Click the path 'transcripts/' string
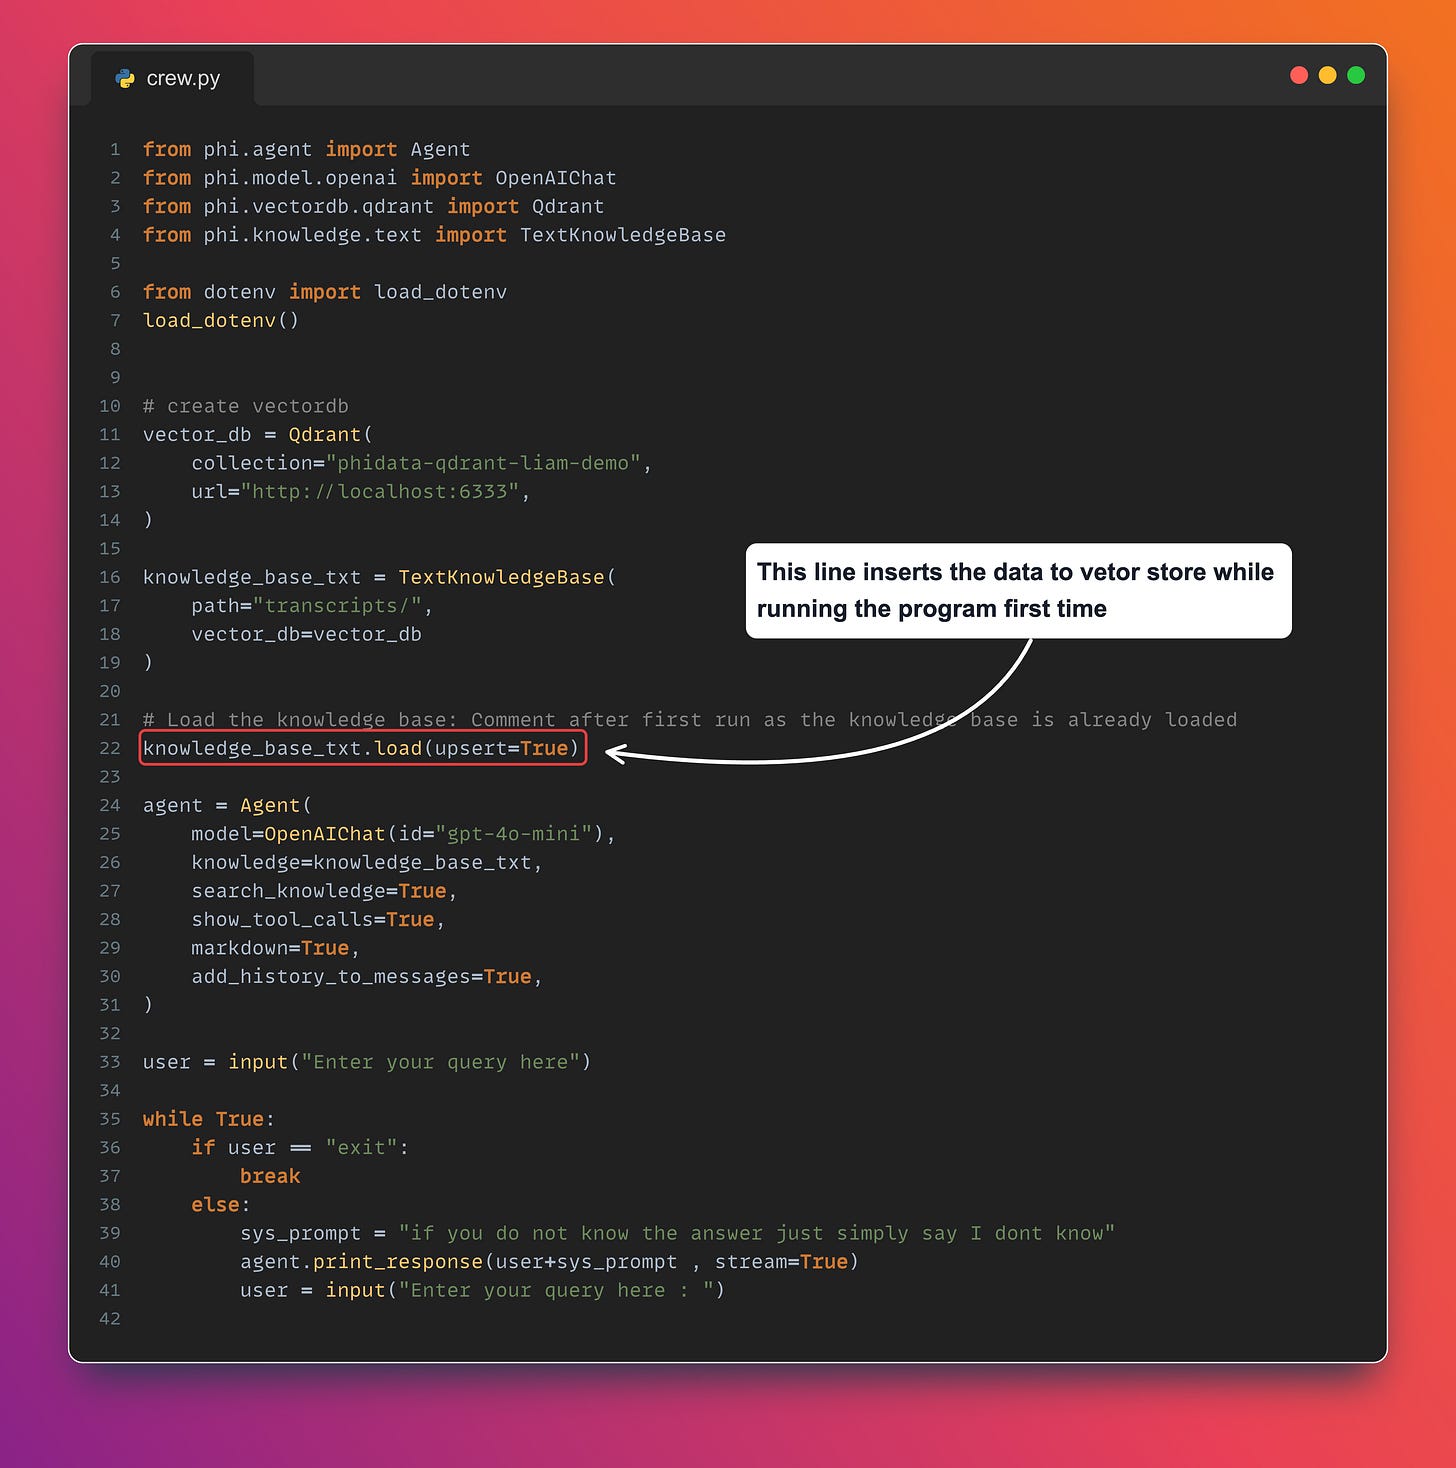 [338, 605]
